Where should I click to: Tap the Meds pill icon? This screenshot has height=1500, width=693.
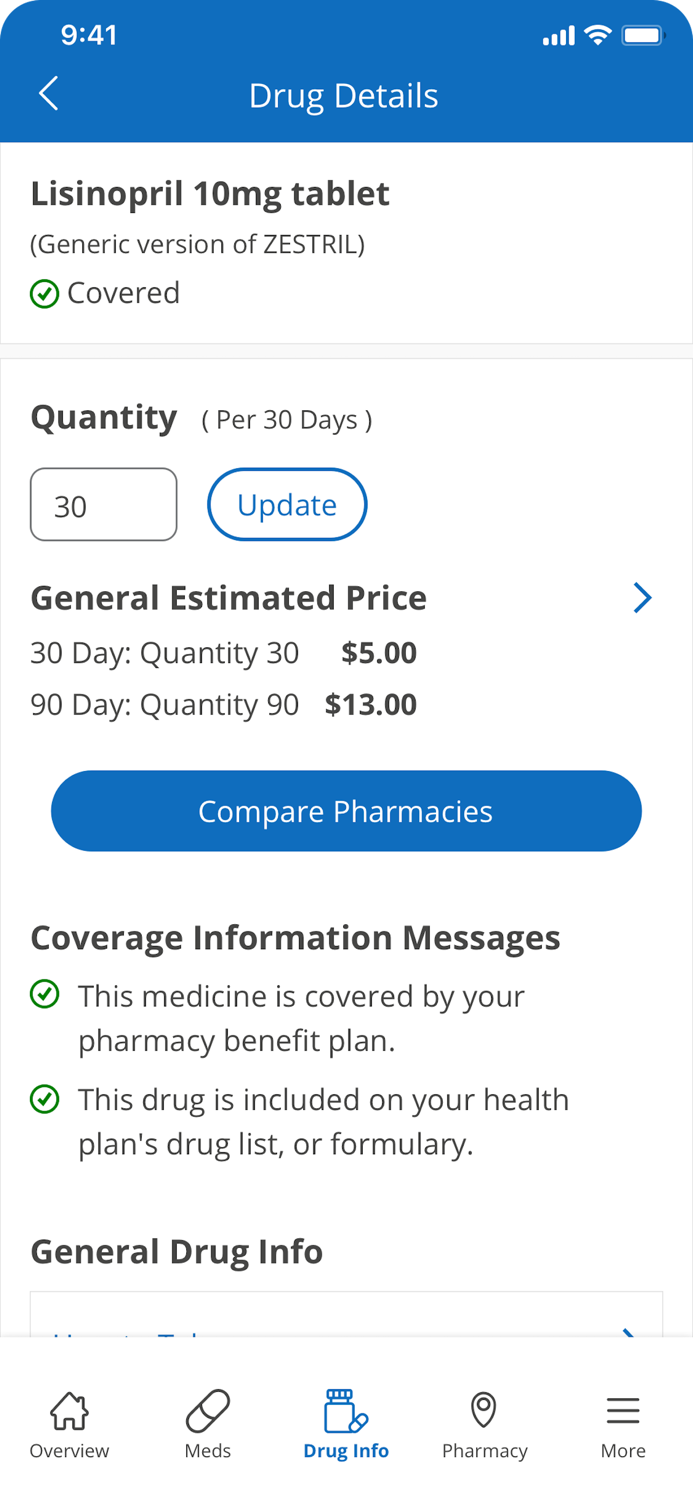click(x=208, y=1410)
